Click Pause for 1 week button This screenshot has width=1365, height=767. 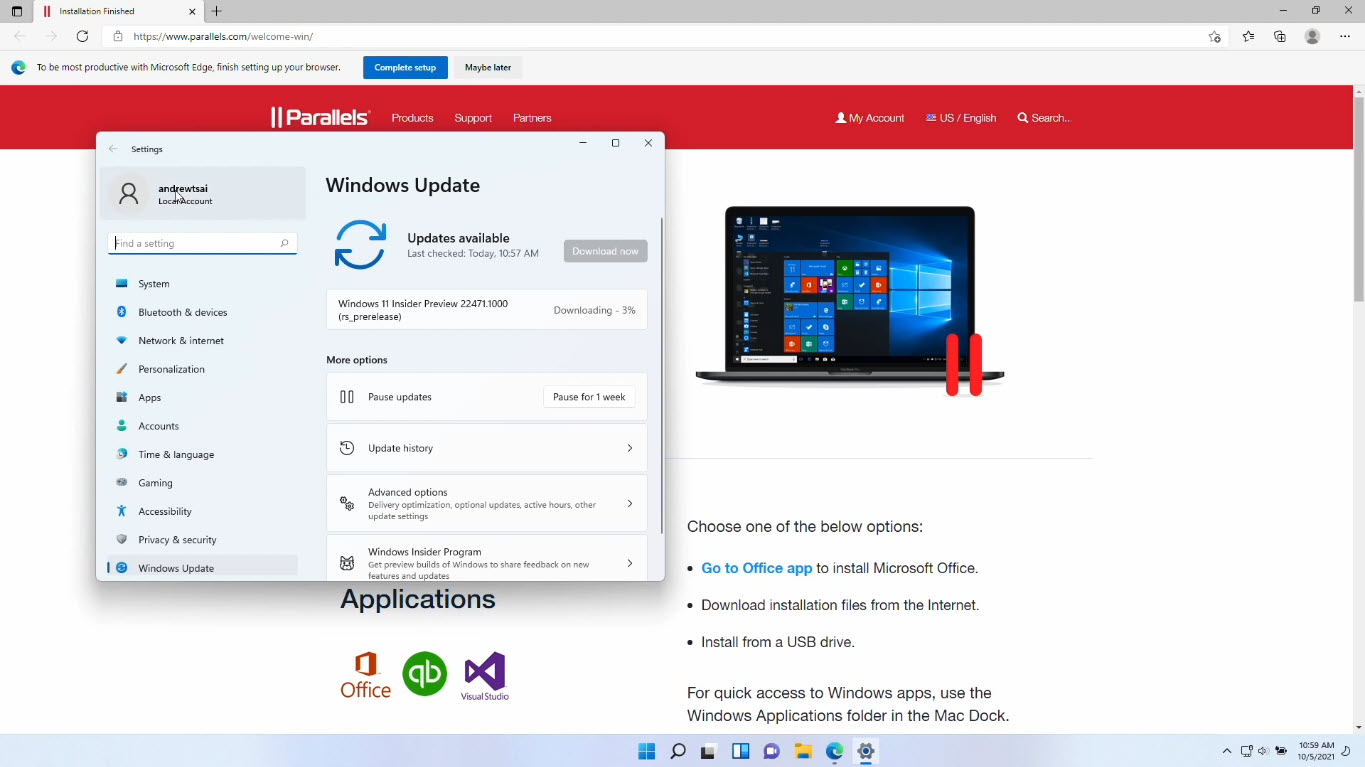tap(589, 397)
